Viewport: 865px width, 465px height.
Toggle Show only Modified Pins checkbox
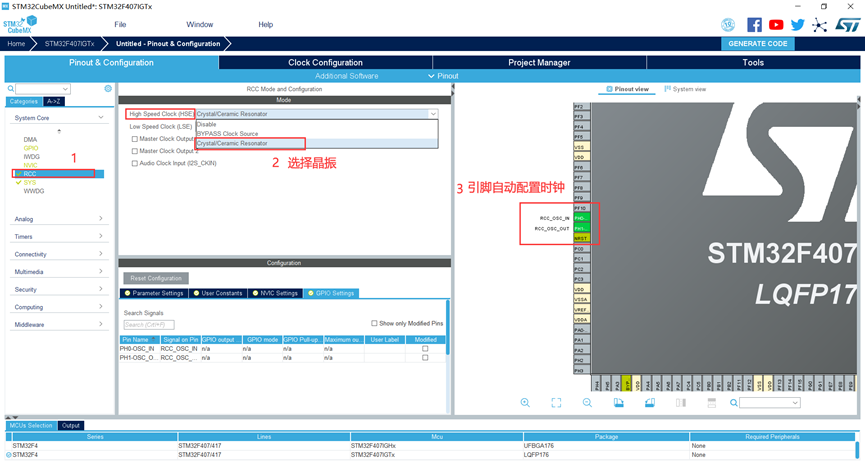[x=374, y=323]
